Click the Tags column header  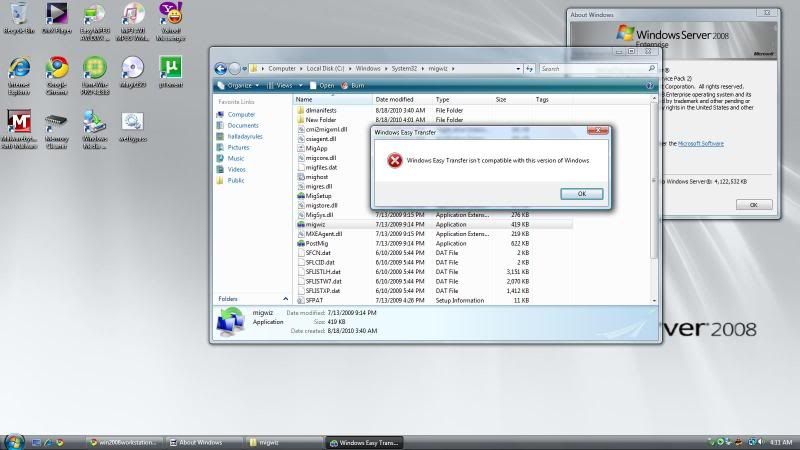click(x=553, y=99)
